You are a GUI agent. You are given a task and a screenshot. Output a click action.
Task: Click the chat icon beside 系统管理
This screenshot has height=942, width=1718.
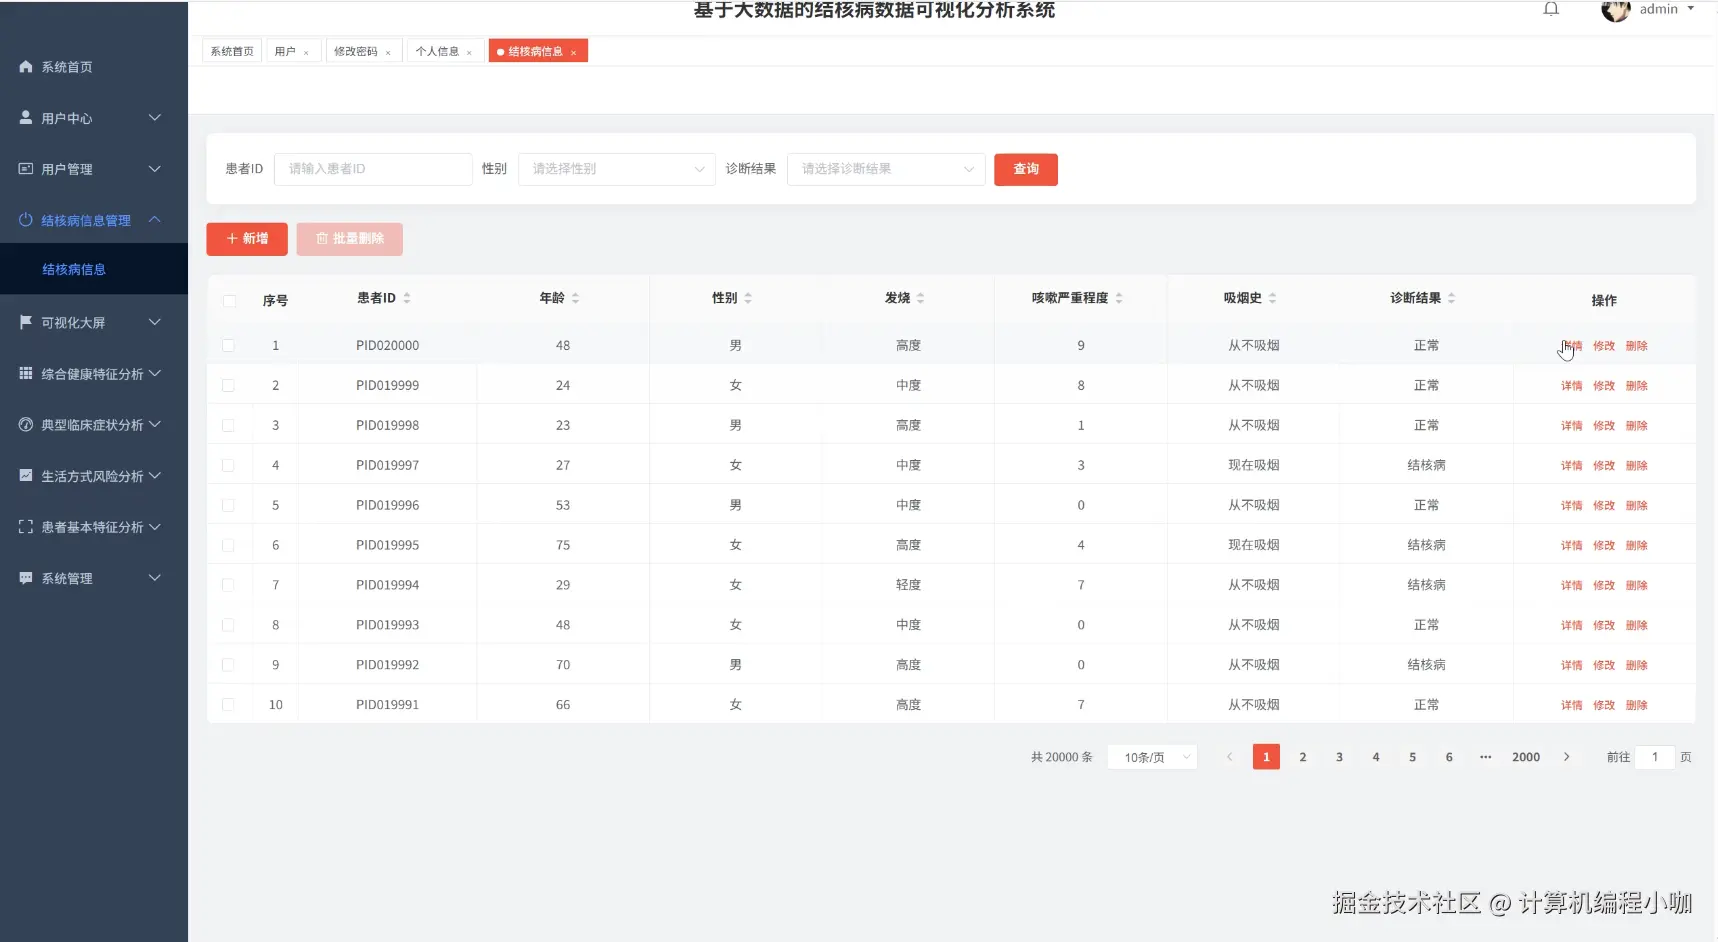point(26,577)
